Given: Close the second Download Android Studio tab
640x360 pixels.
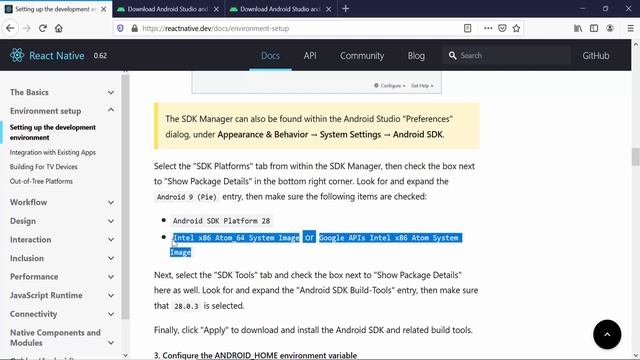Looking at the screenshot, I should 328,9.
